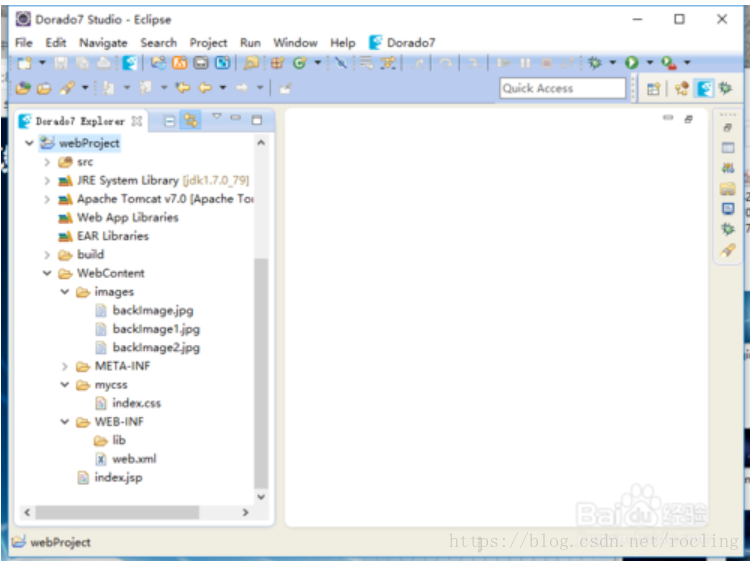Screen dimensions: 750x561
Task: Collapse the WEB-INF folder node
Action: [65, 422]
